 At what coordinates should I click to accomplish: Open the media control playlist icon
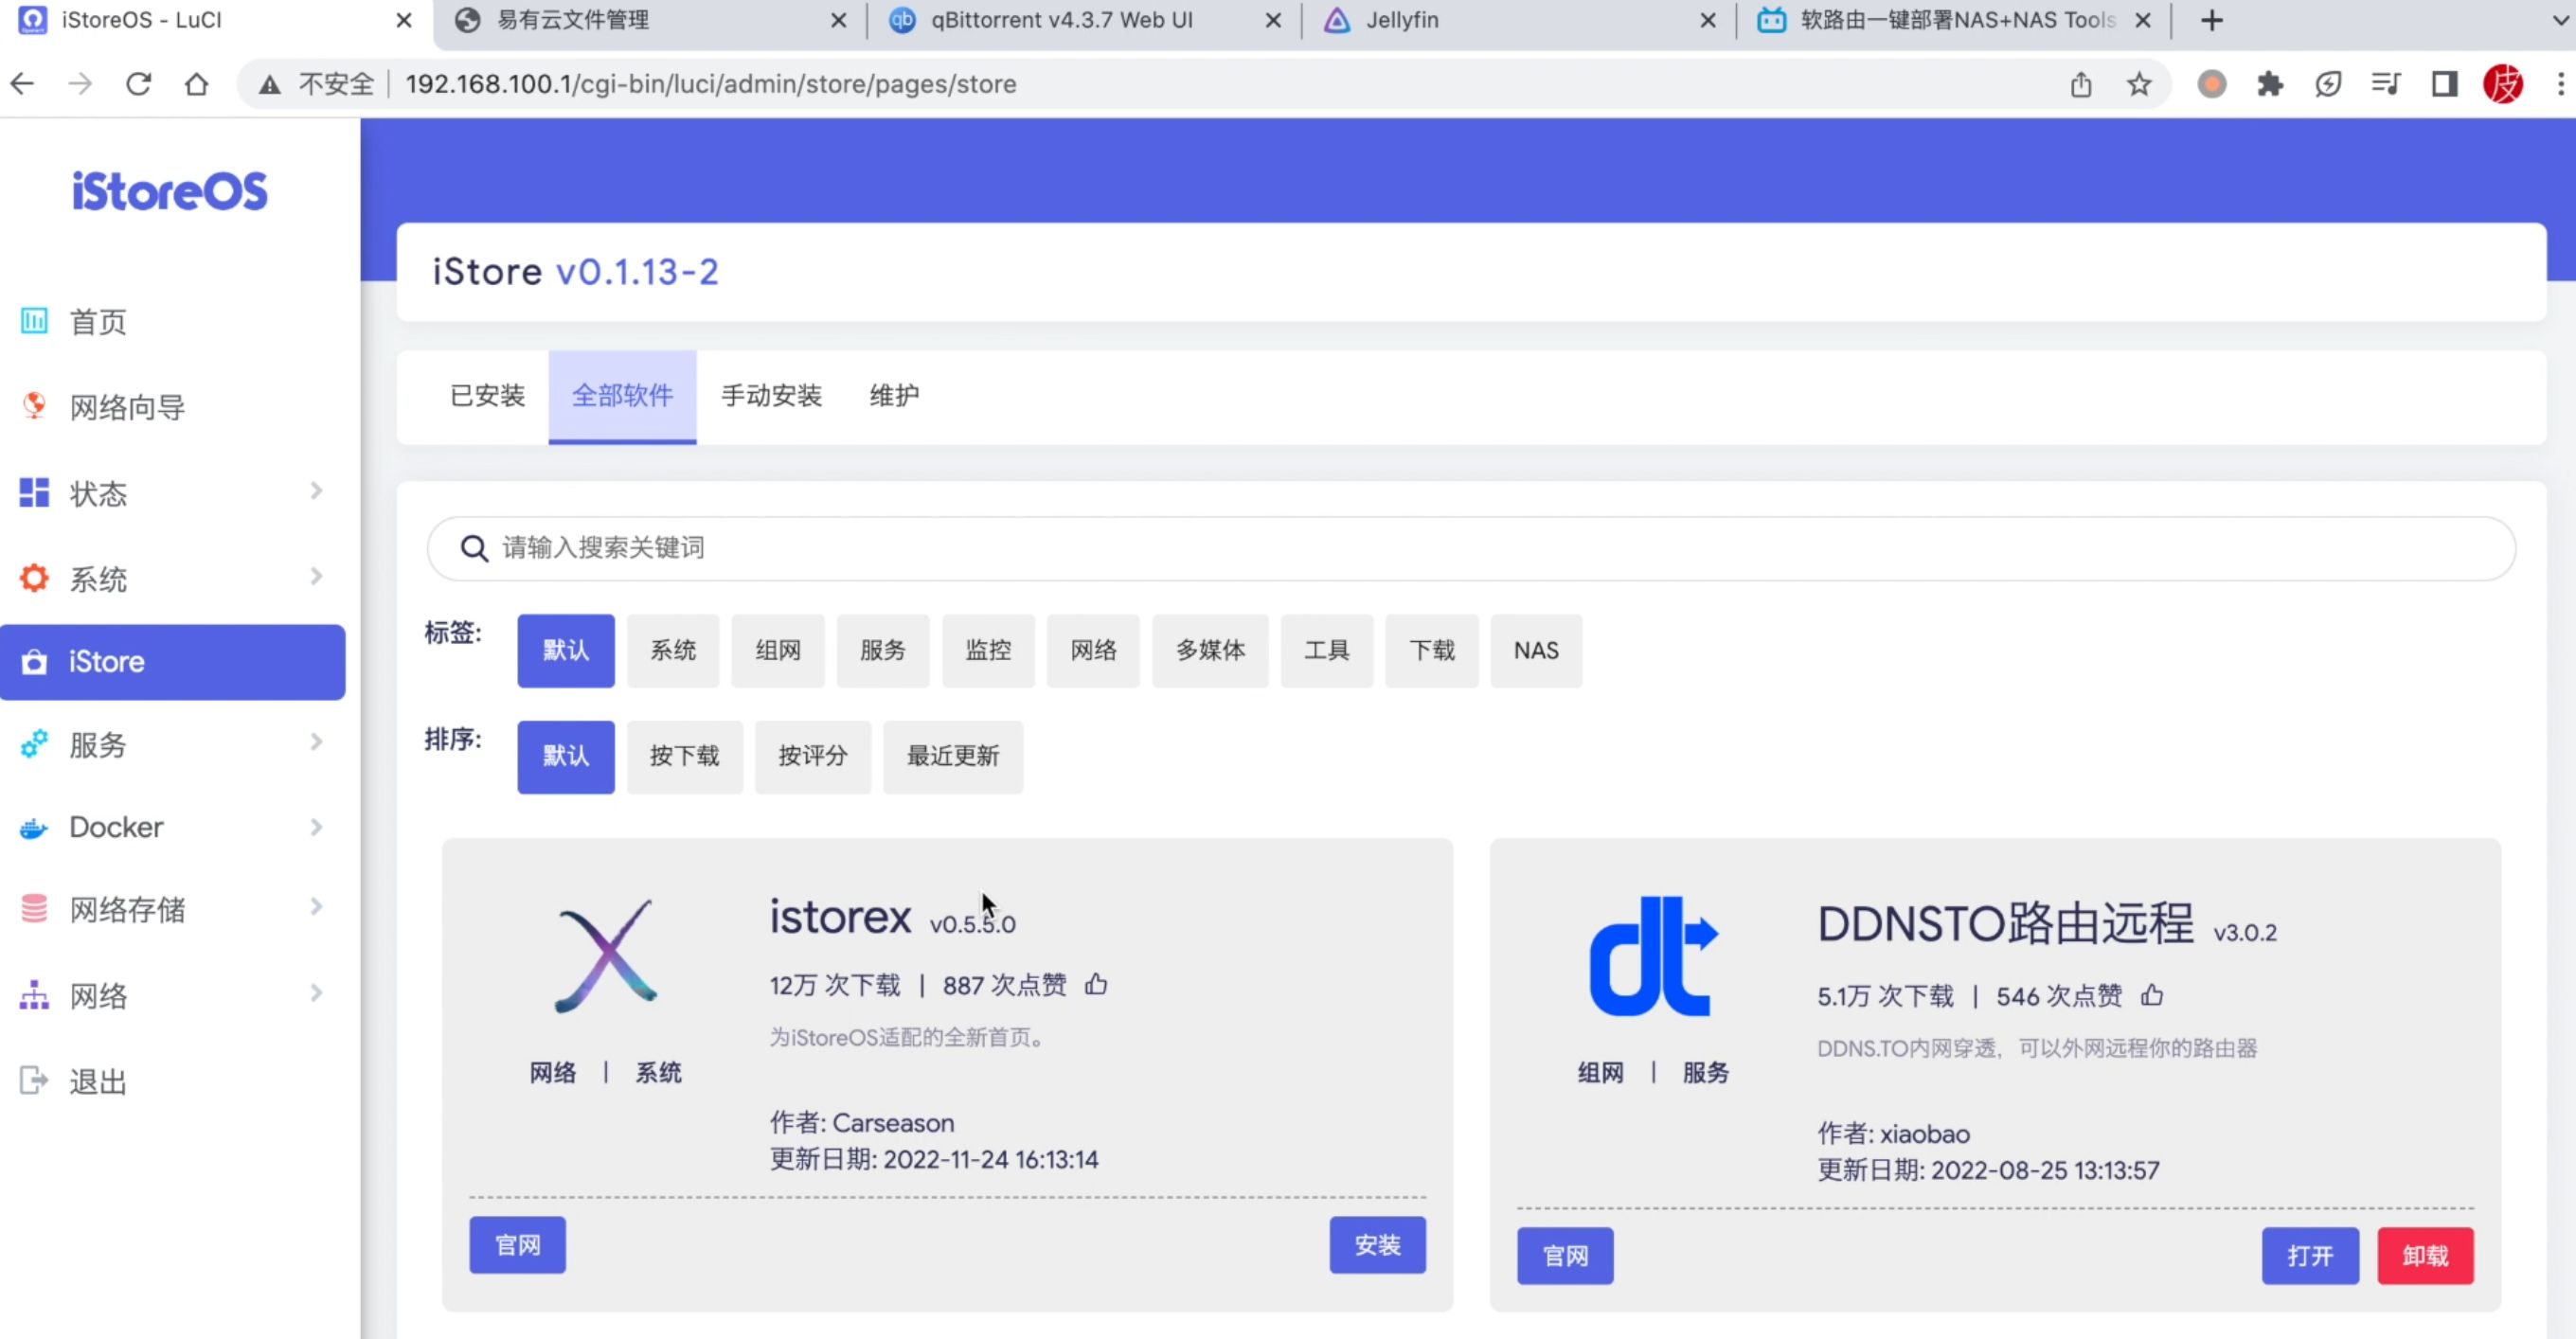(2387, 84)
